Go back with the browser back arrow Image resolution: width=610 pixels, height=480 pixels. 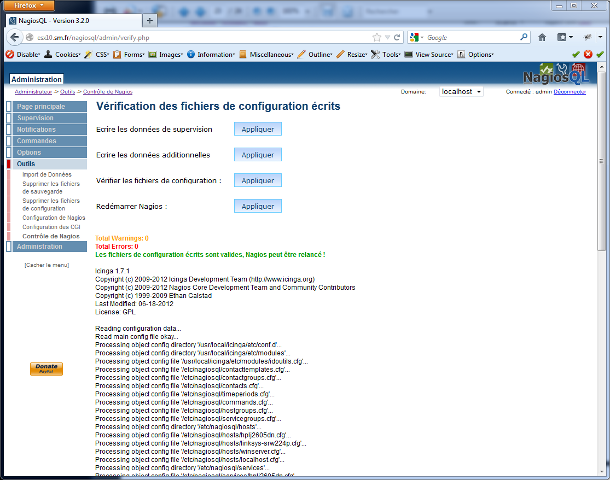(x=14, y=37)
